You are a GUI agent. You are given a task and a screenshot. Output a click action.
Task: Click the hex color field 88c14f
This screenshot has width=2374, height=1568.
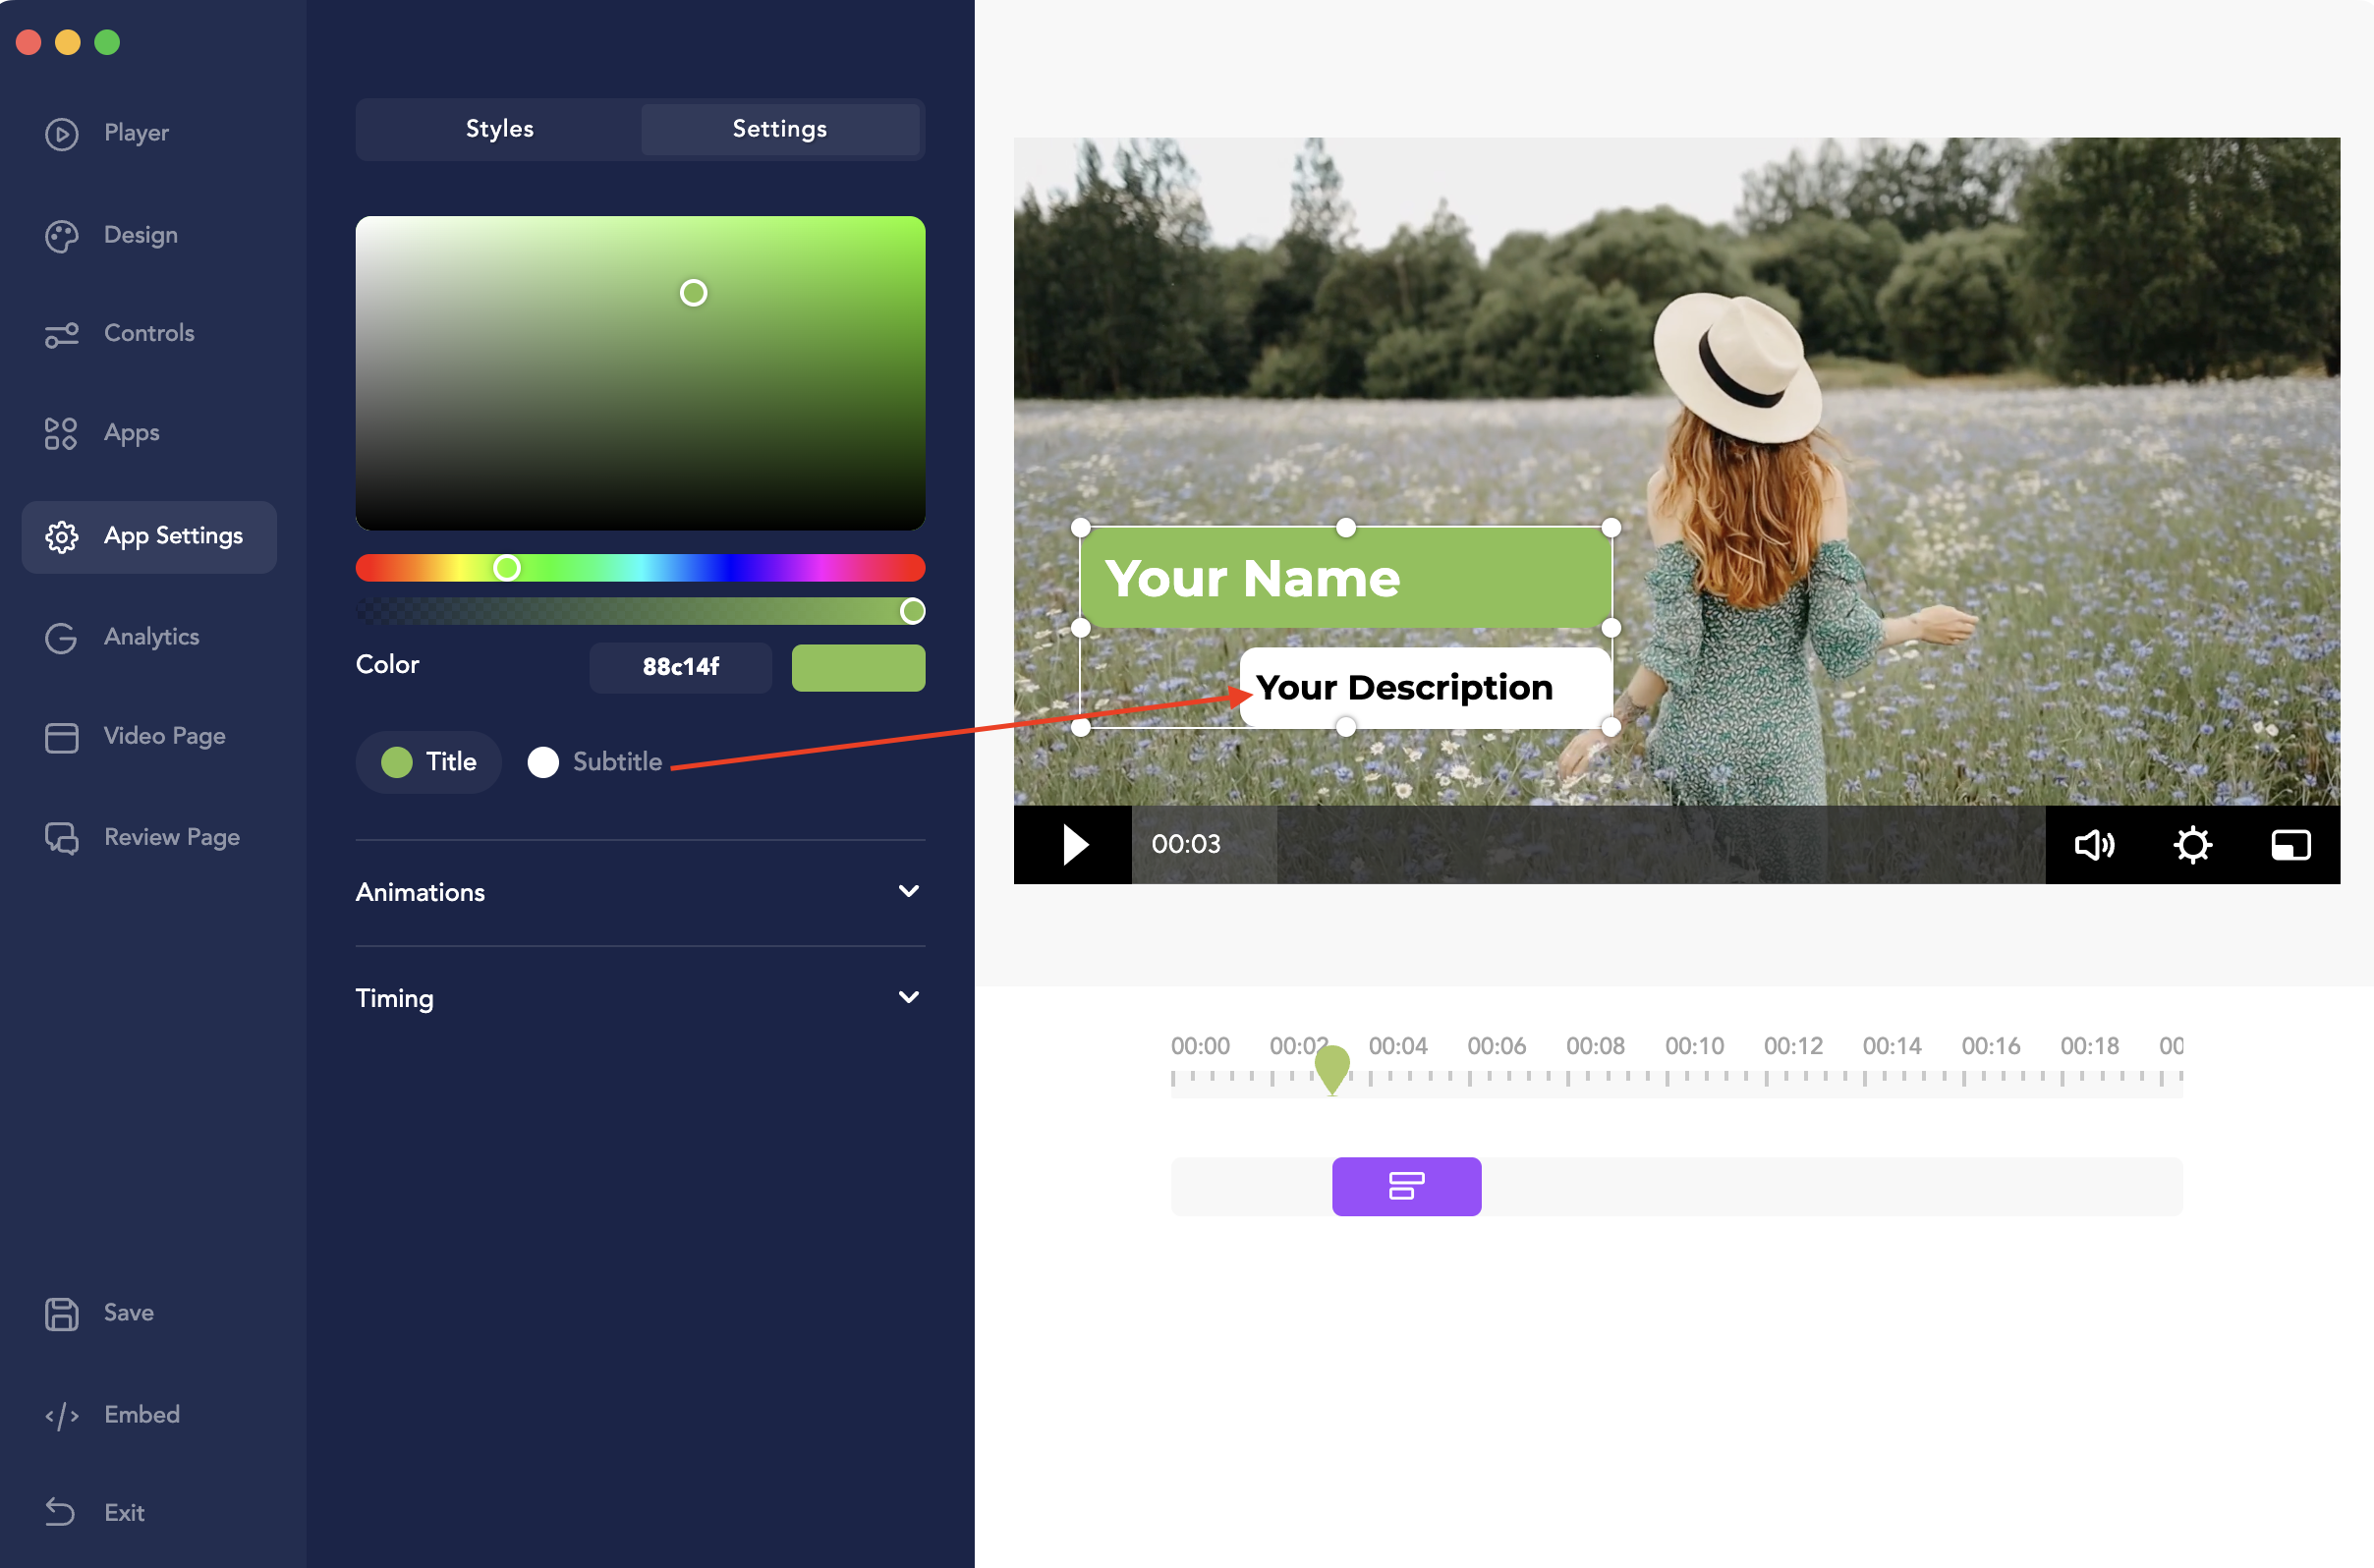680,668
